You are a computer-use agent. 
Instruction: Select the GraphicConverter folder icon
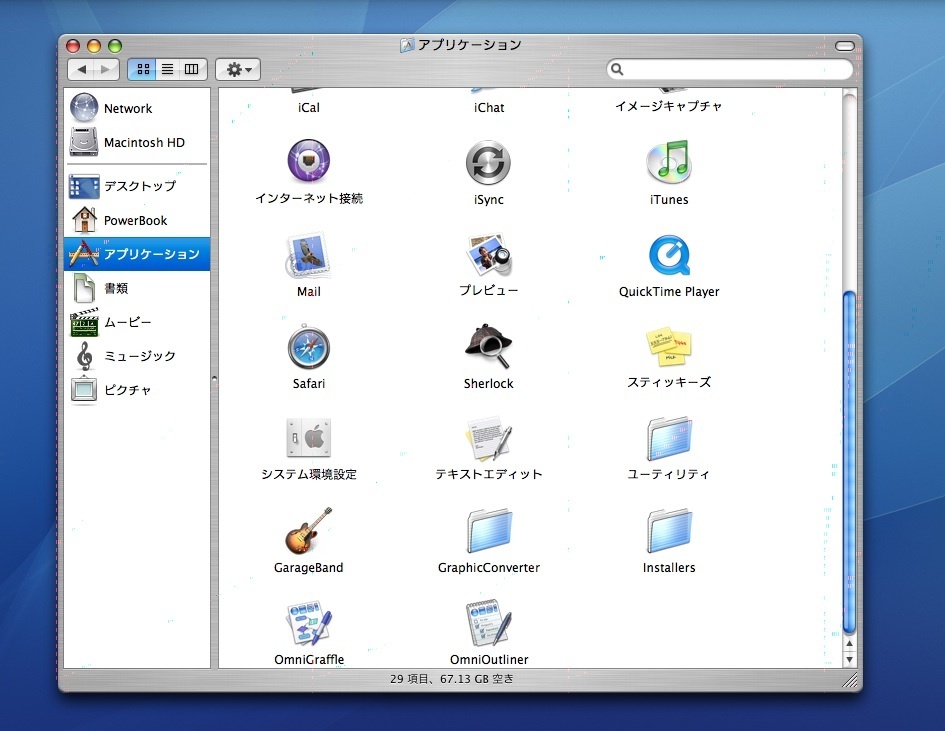click(x=489, y=531)
